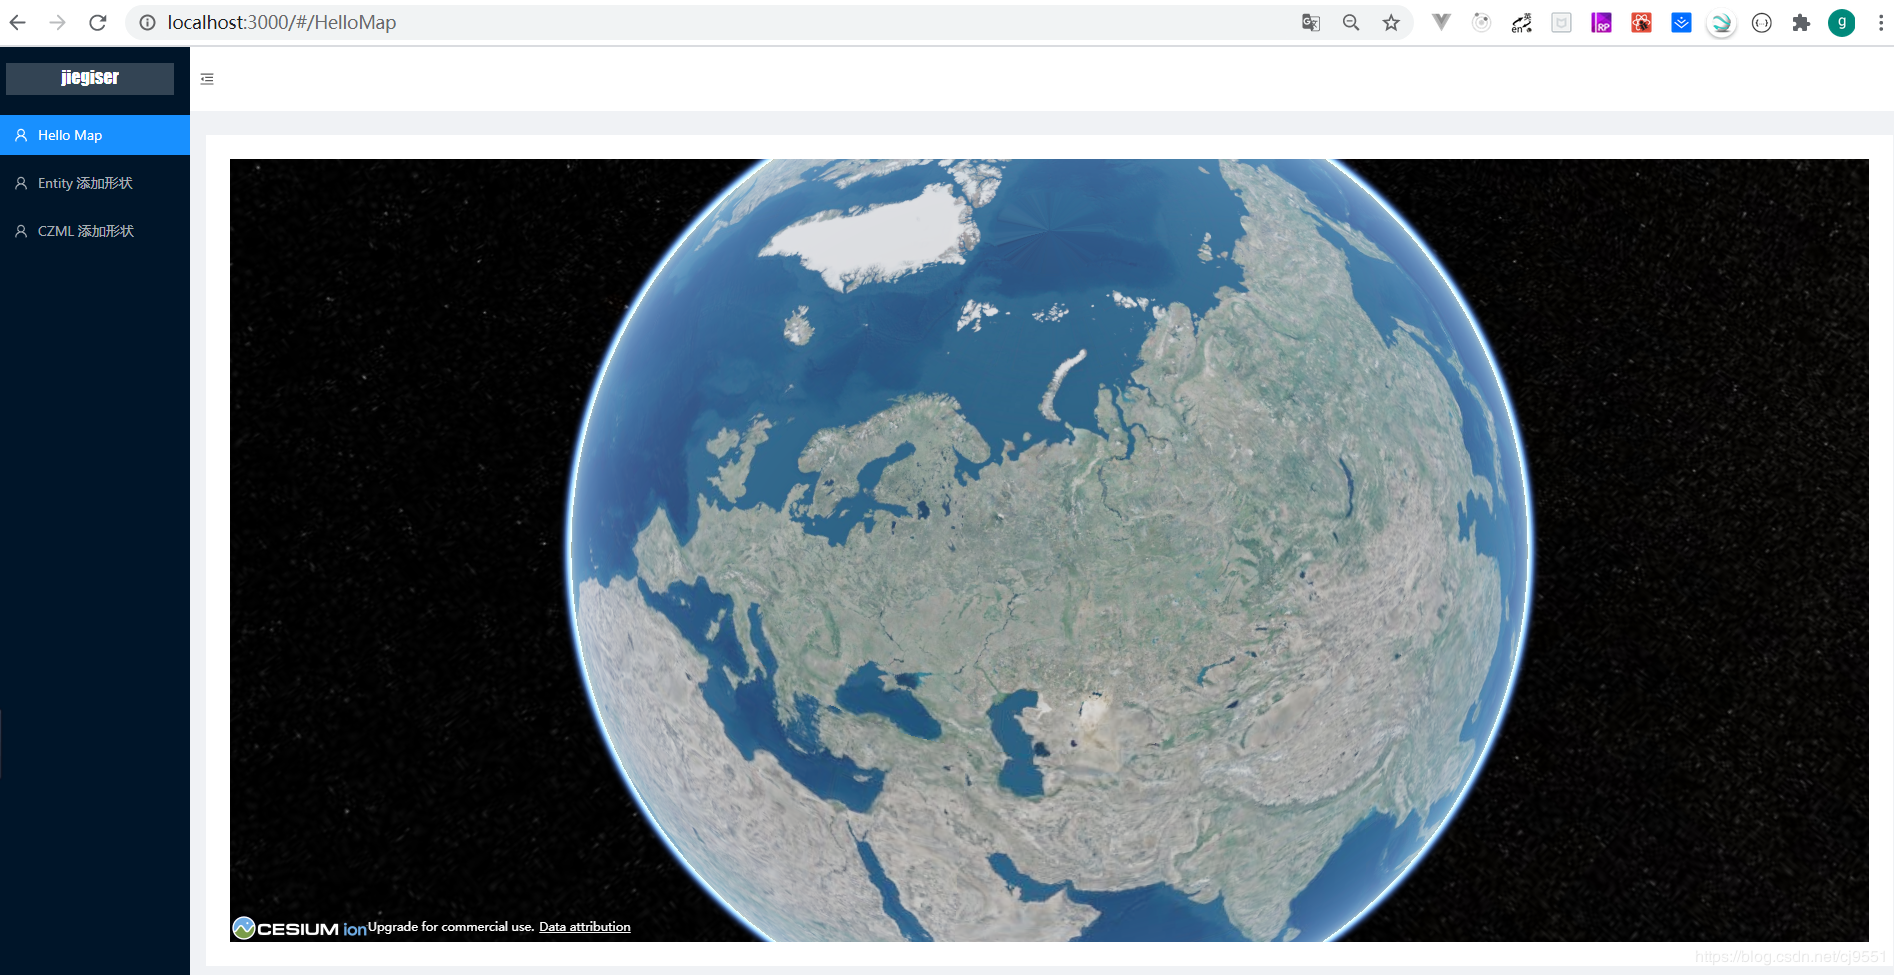The width and height of the screenshot is (1894, 975).
Task: Open the teal striped globe extension
Action: click(x=1721, y=23)
